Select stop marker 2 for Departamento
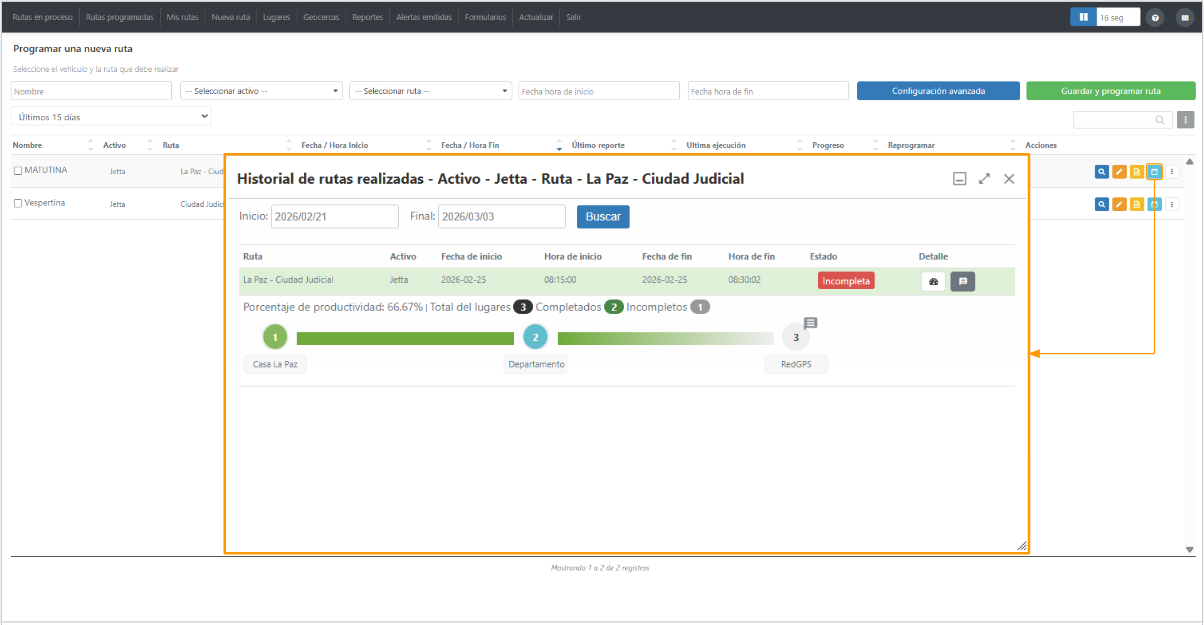Viewport: 1204px width, 625px height. point(536,337)
